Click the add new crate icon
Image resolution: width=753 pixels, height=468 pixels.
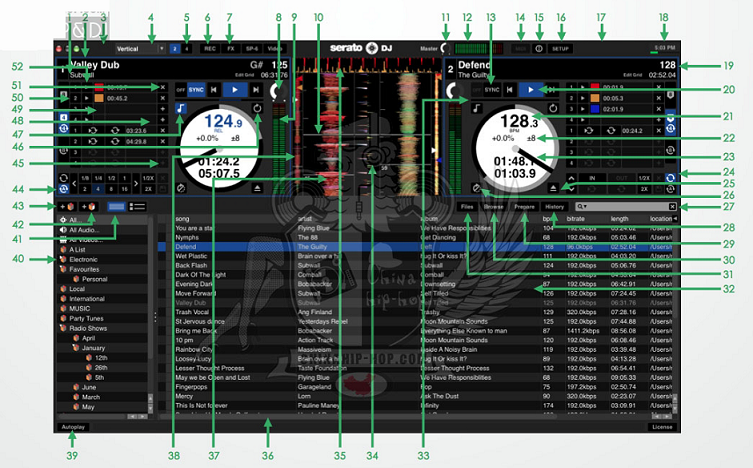pos(67,205)
